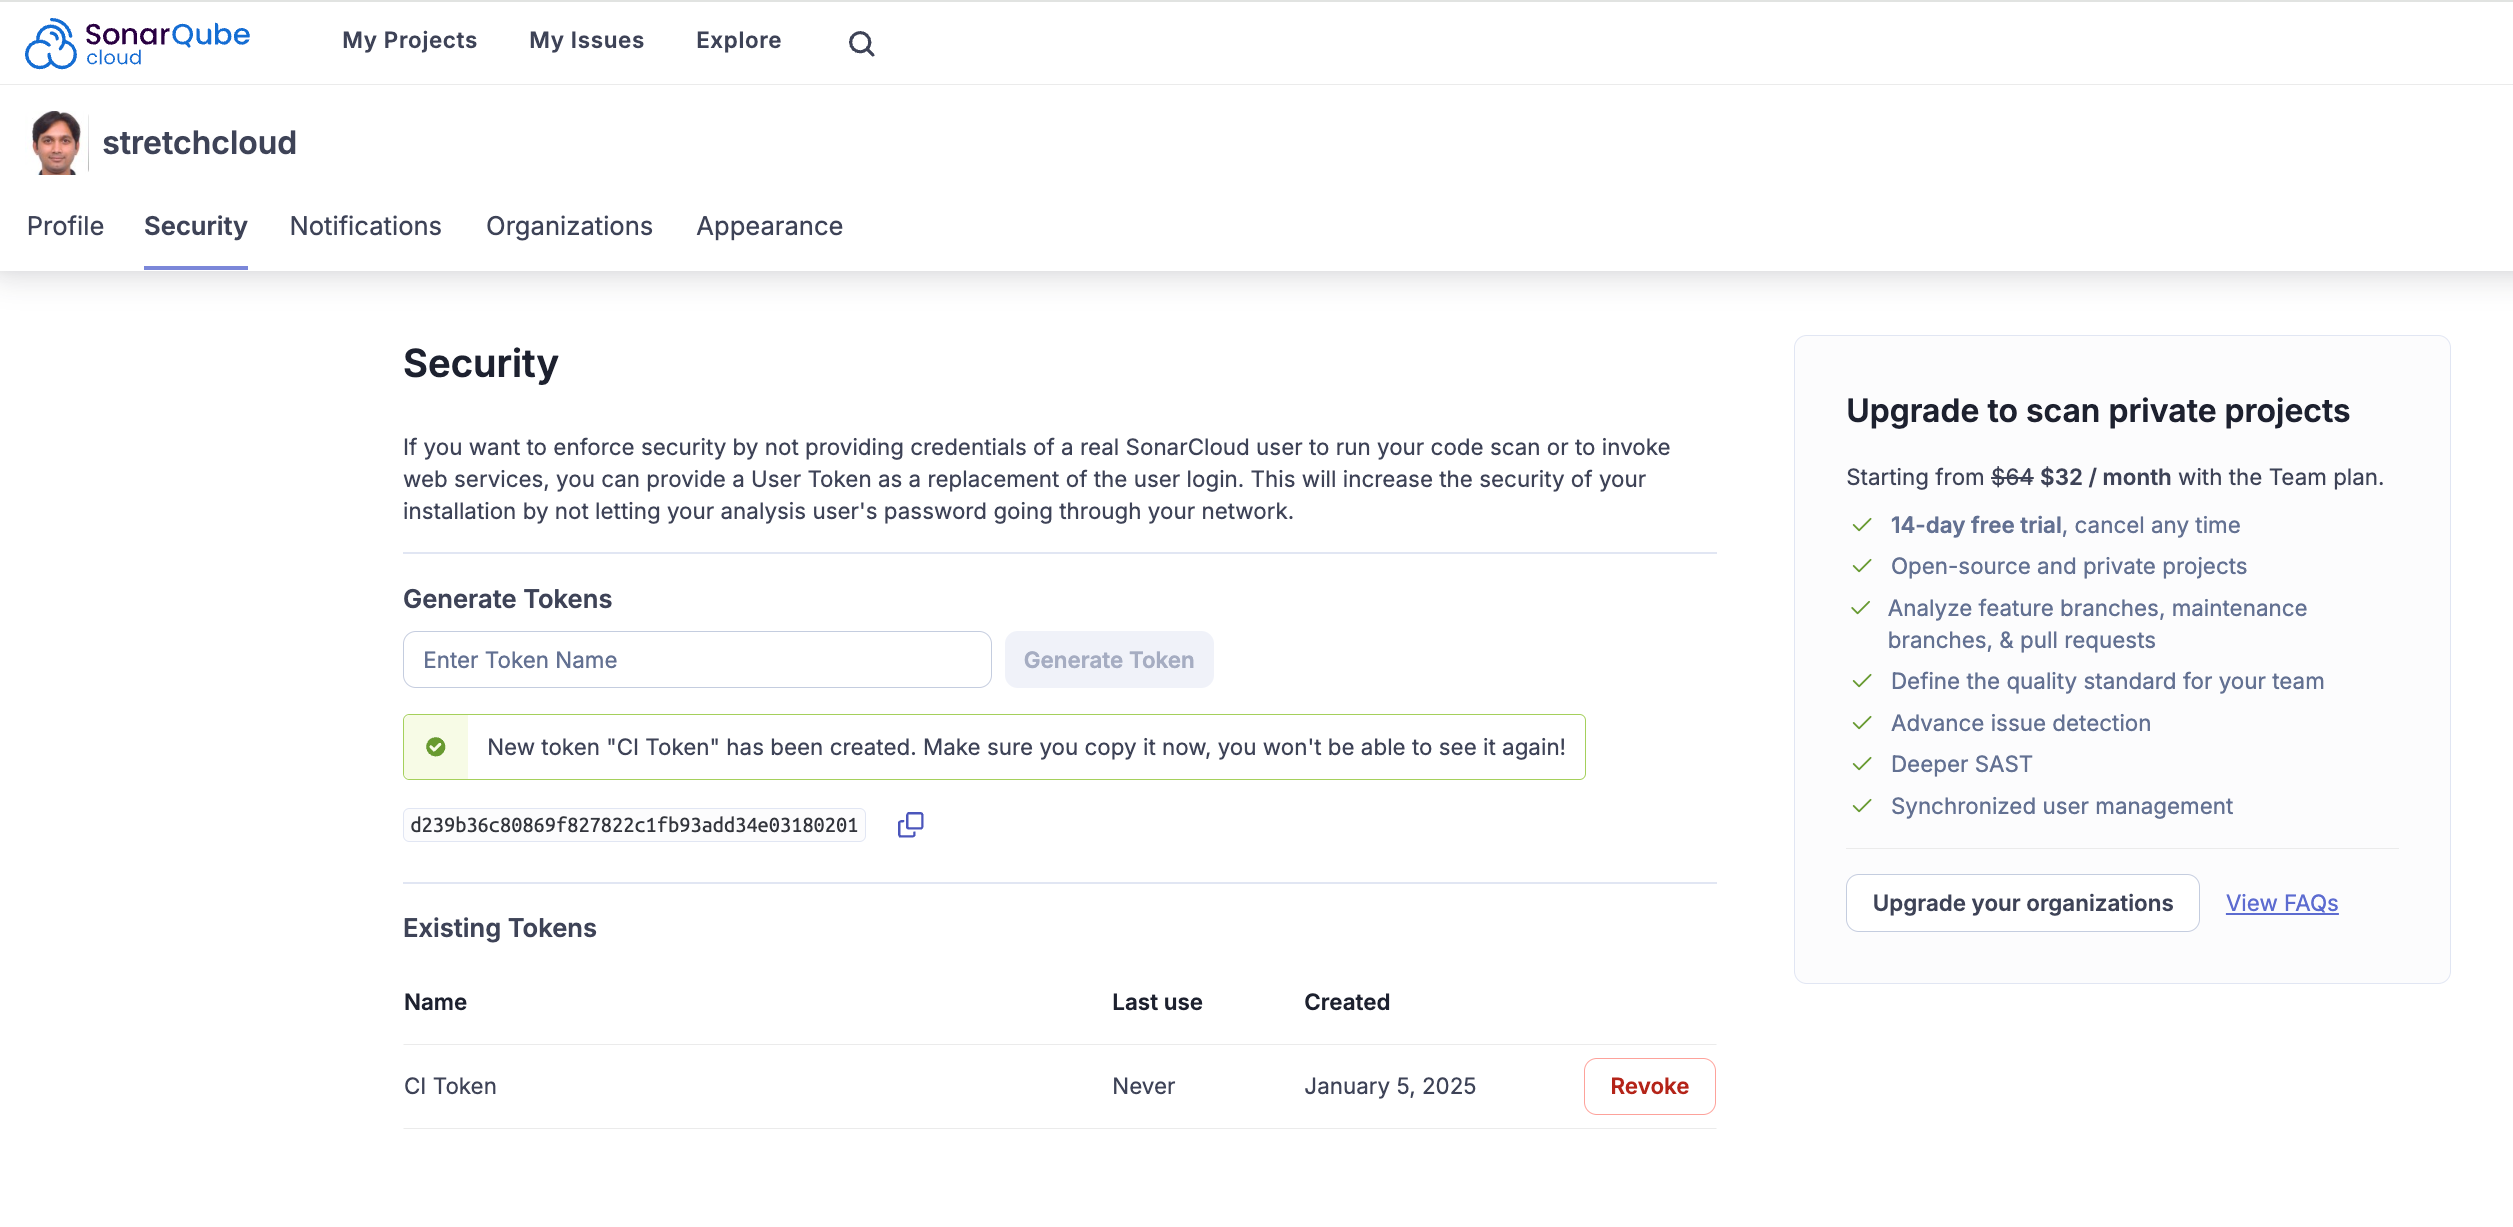Copy the generated token using copy icon
The width and height of the screenshot is (2513, 1227).
(909, 824)
